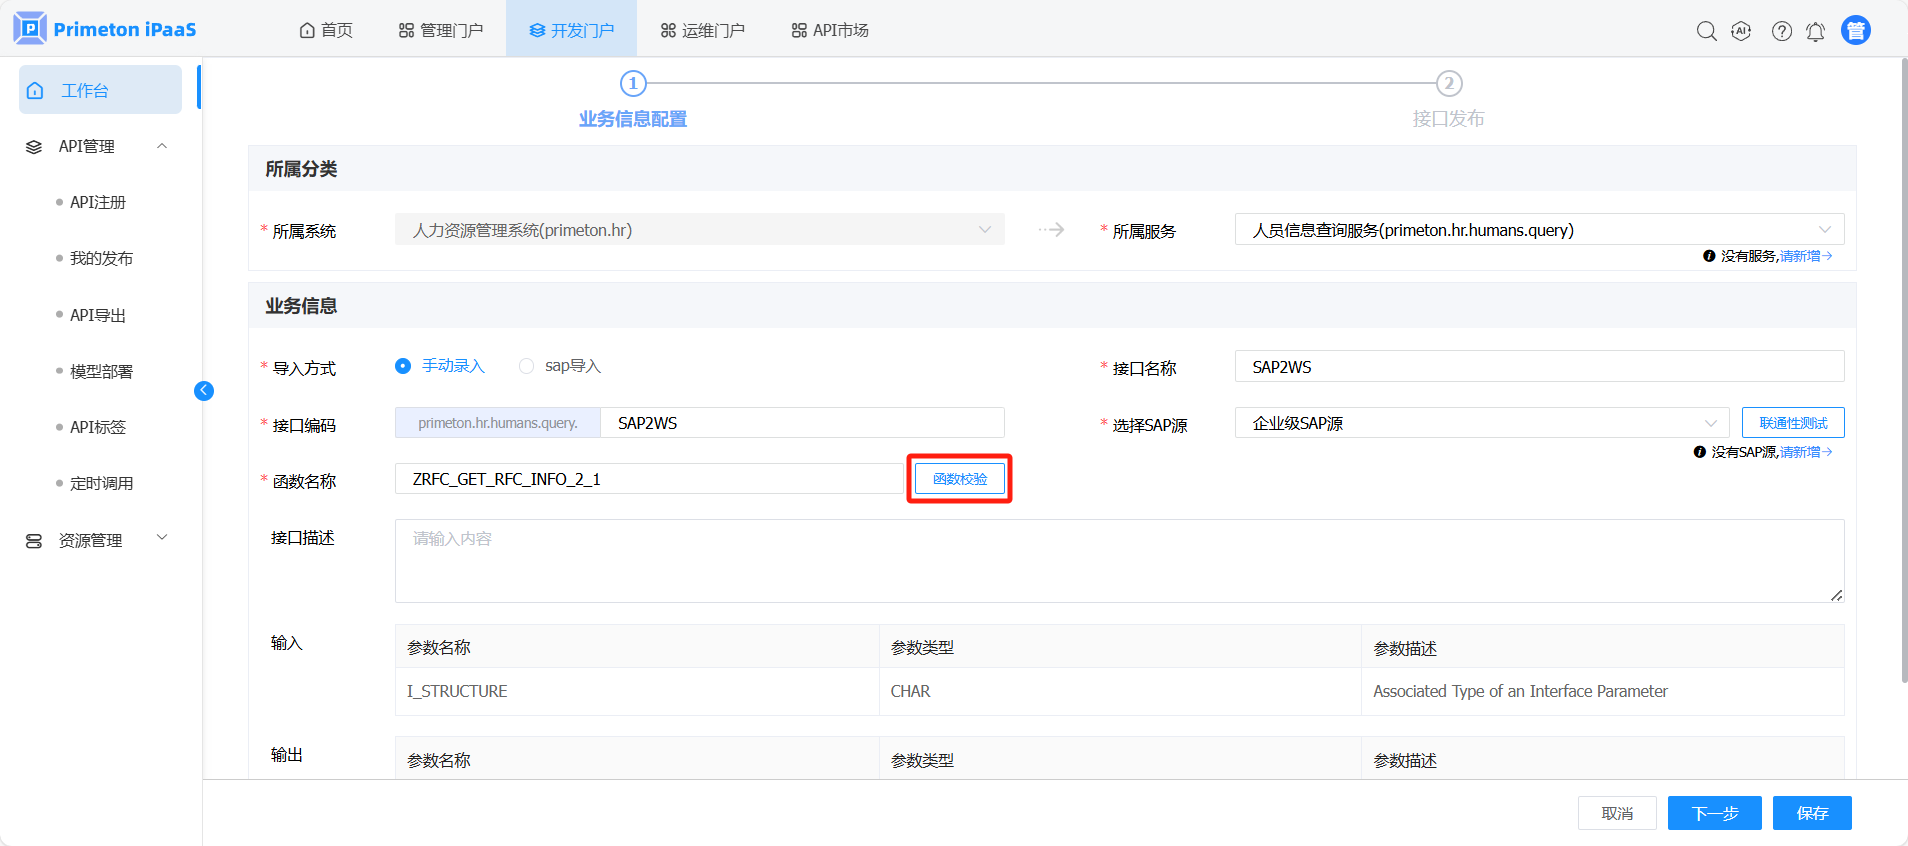
Task: Open the AI assistant icon
Action: [1741, 31]
